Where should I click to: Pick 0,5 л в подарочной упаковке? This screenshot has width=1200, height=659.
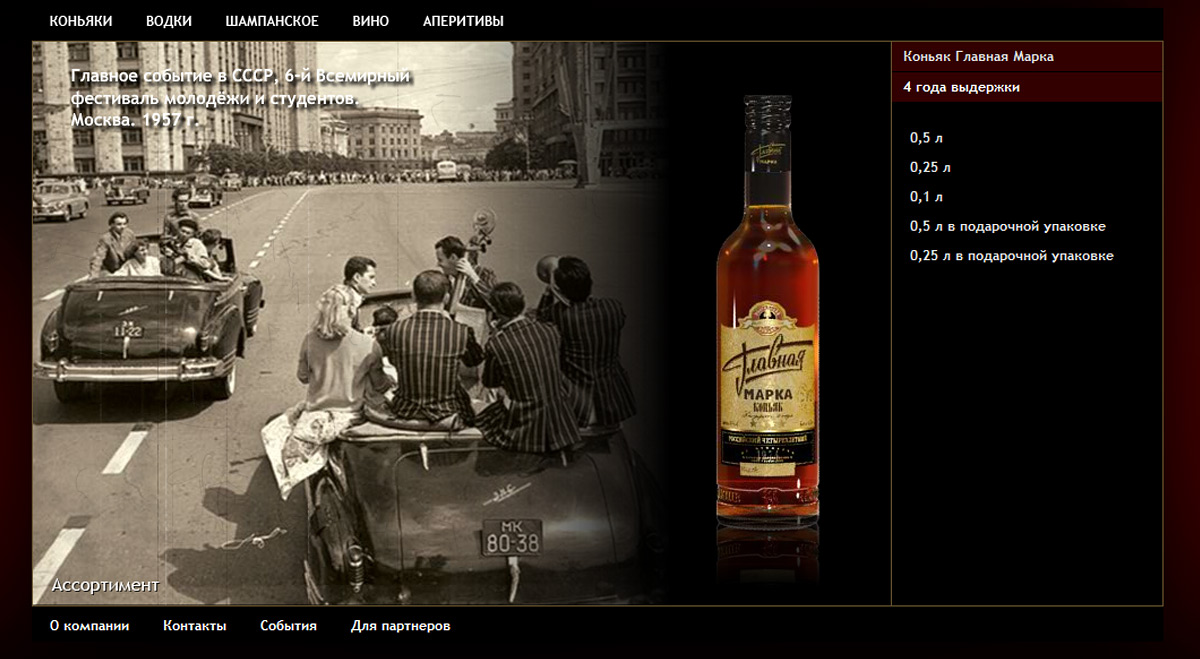click(1008, 227)
